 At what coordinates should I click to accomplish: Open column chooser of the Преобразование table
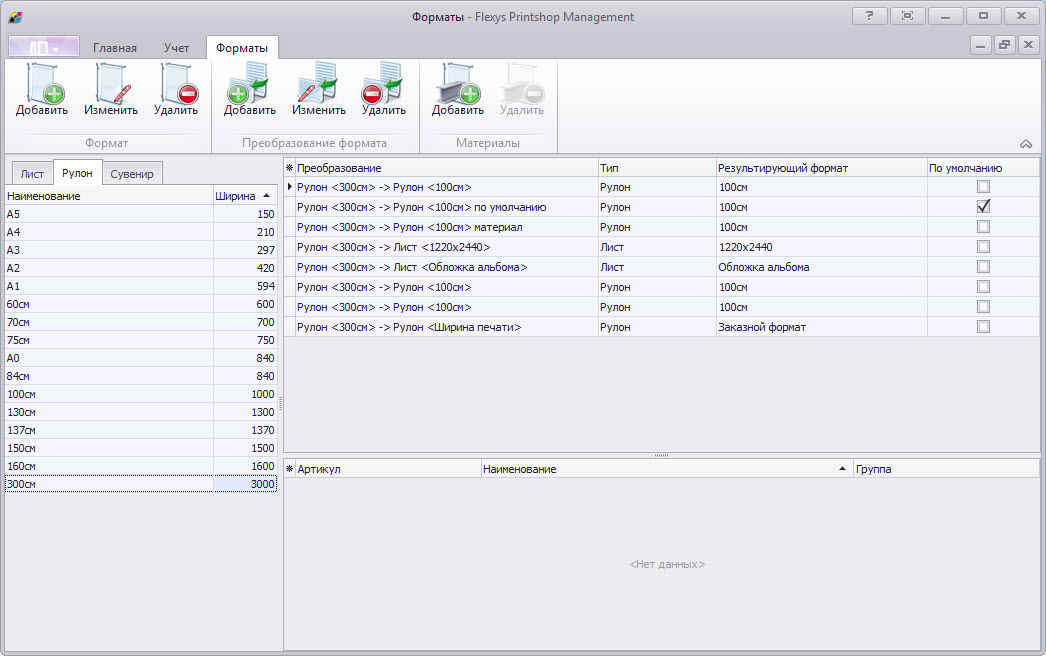pyautogui.click(x=290, y=168)
